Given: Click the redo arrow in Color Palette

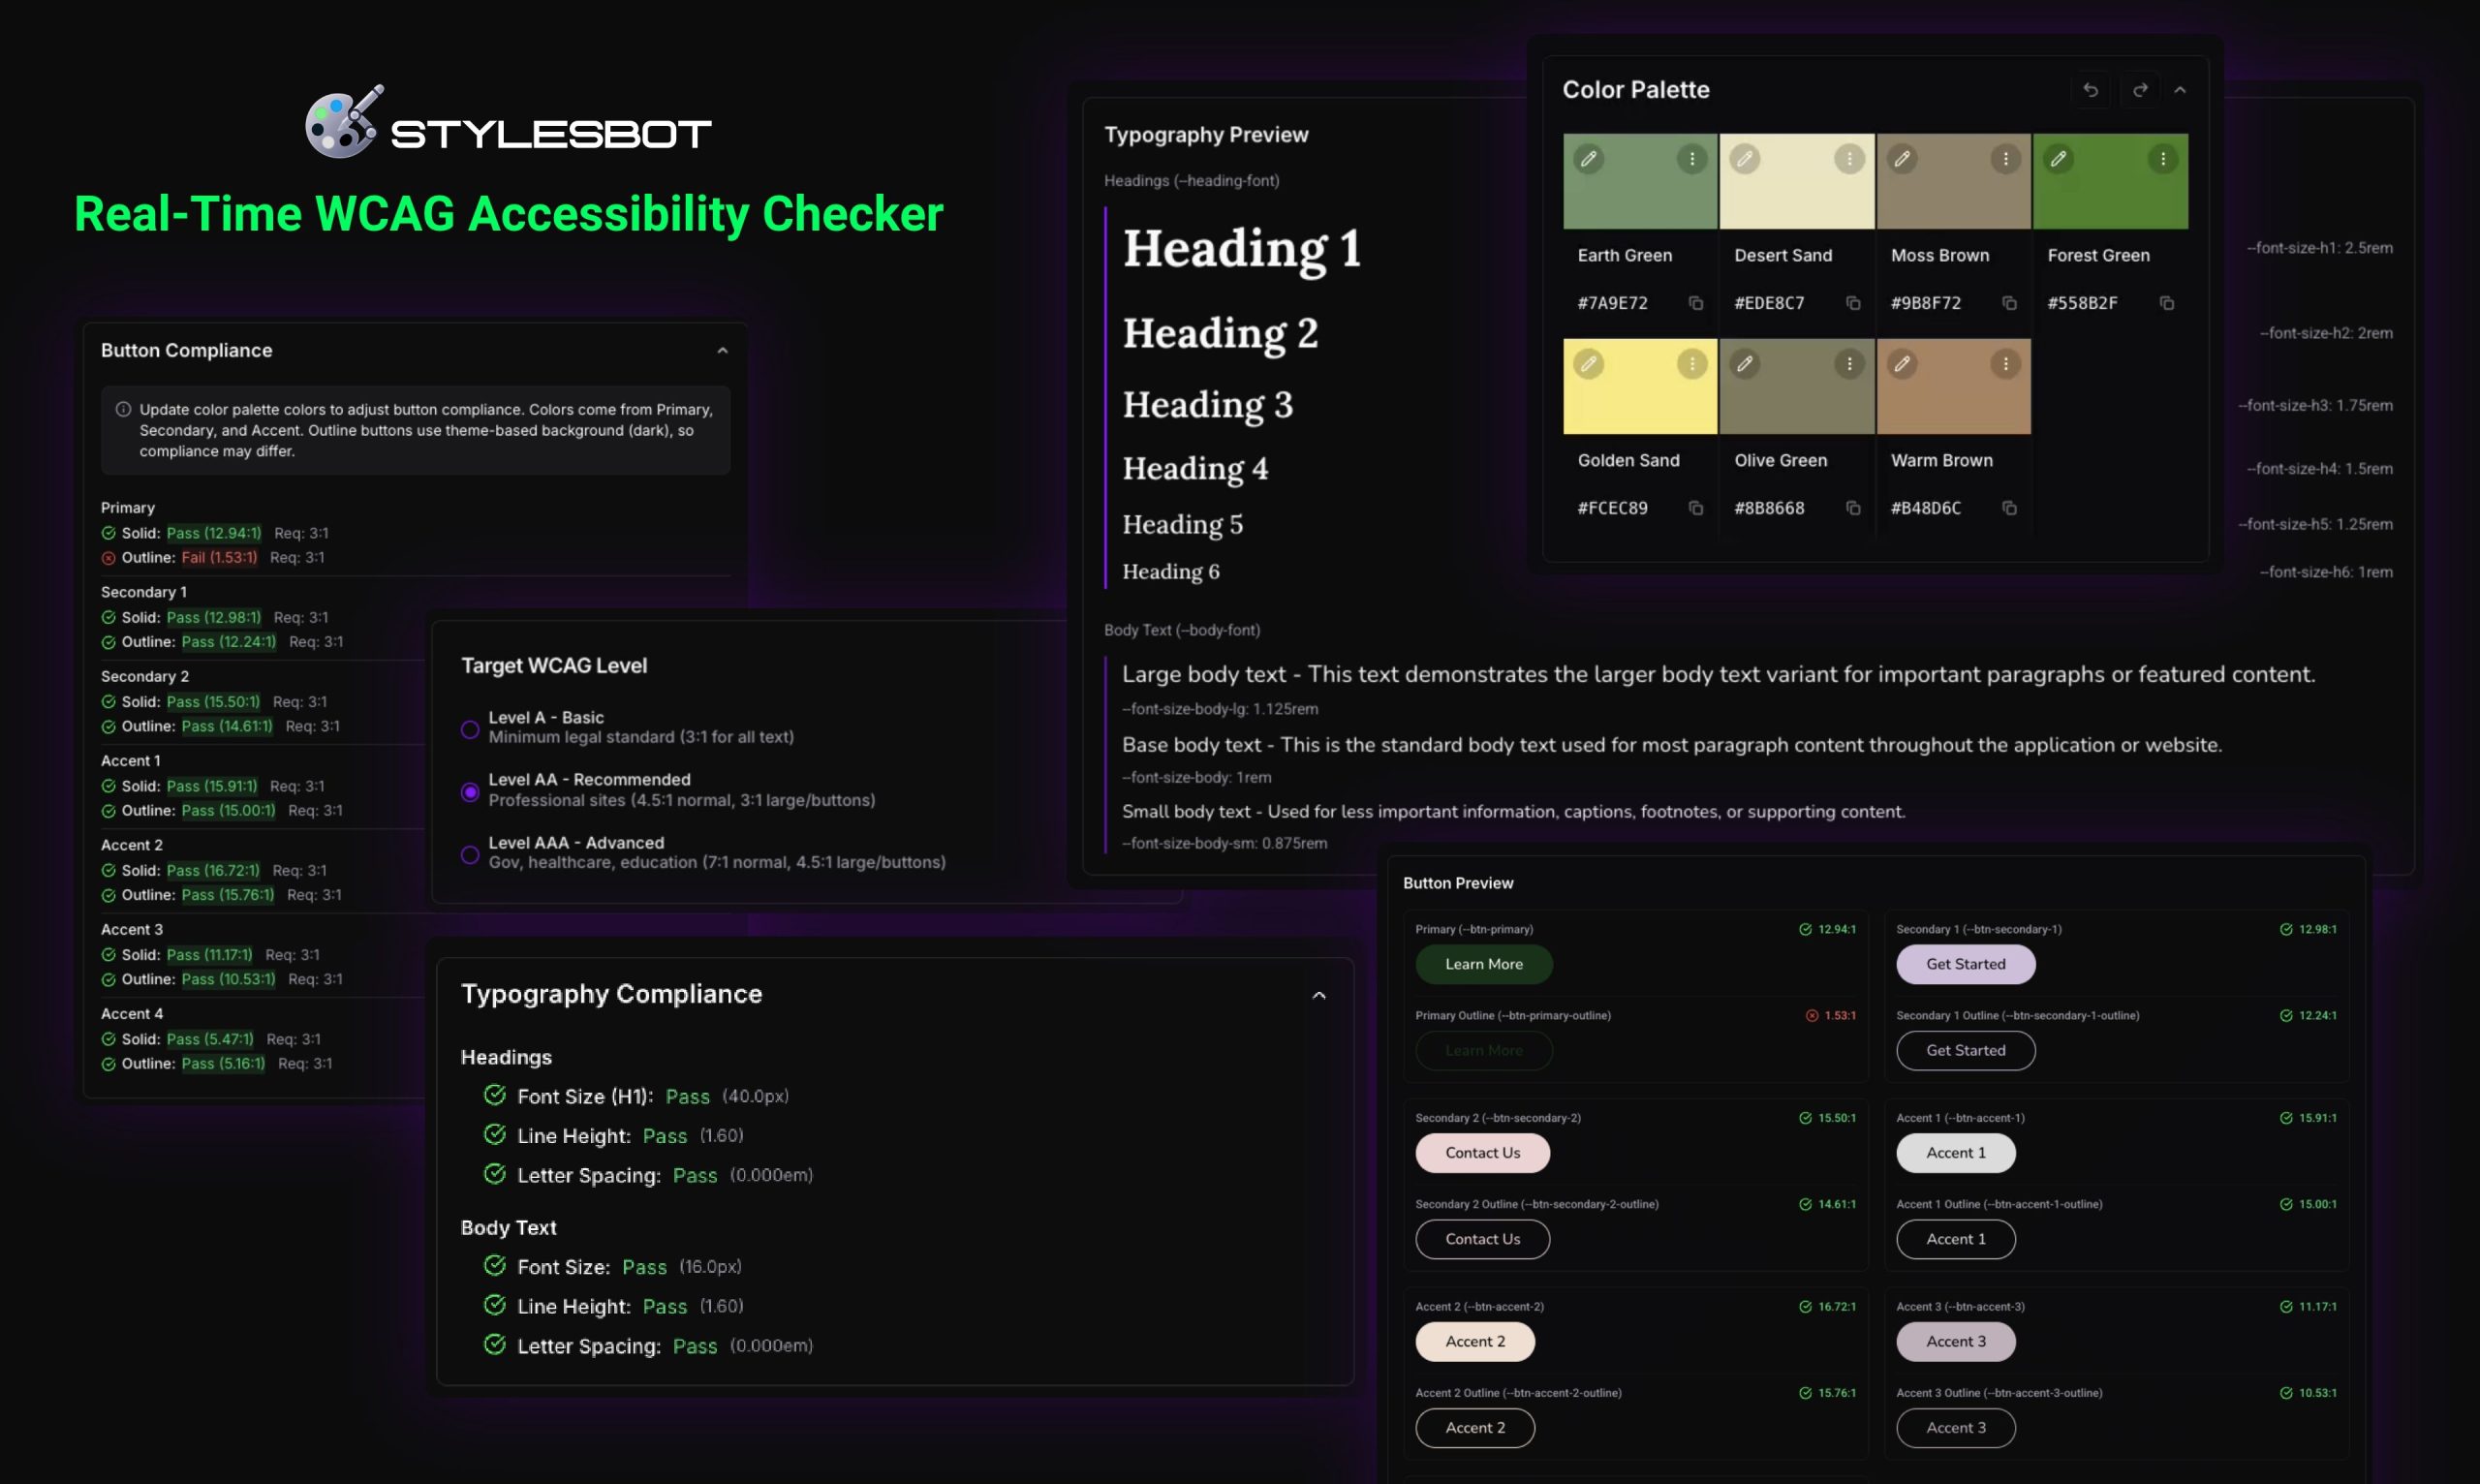Looking at the screenshot, I should pyautogui.click(x=2139, y=90).
